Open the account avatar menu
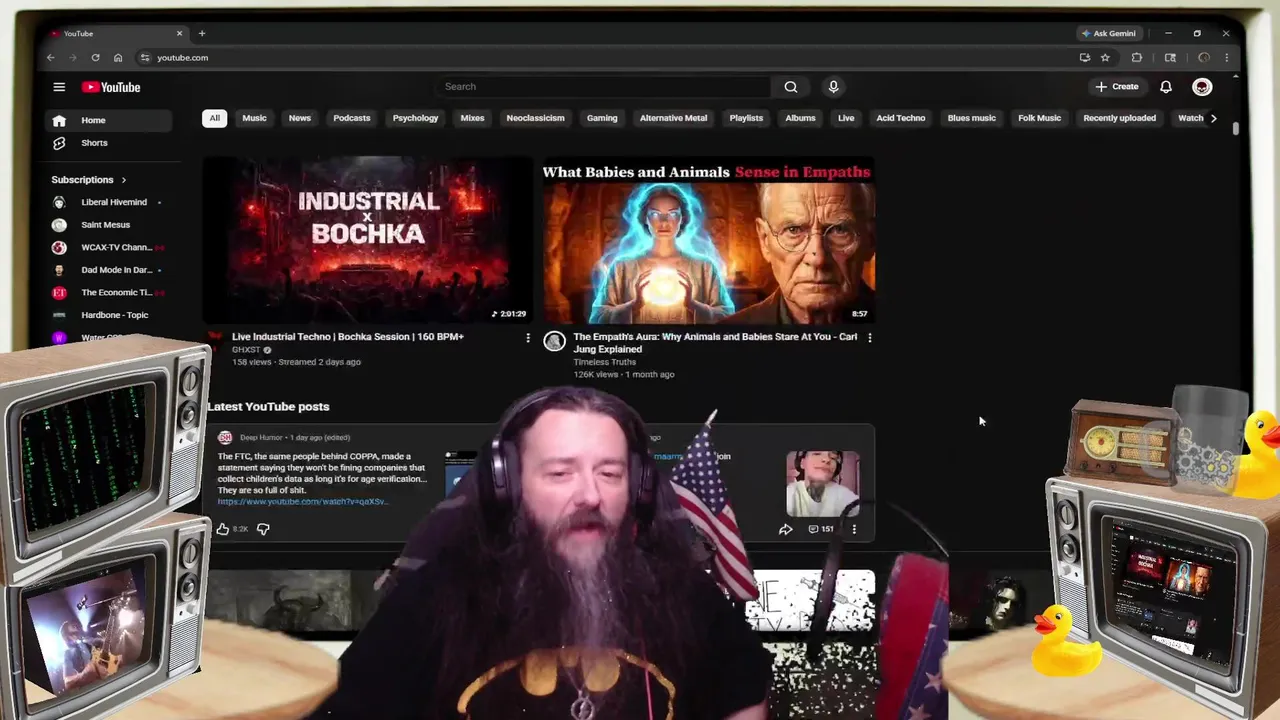The image size is (1280, 720). 1202,87
